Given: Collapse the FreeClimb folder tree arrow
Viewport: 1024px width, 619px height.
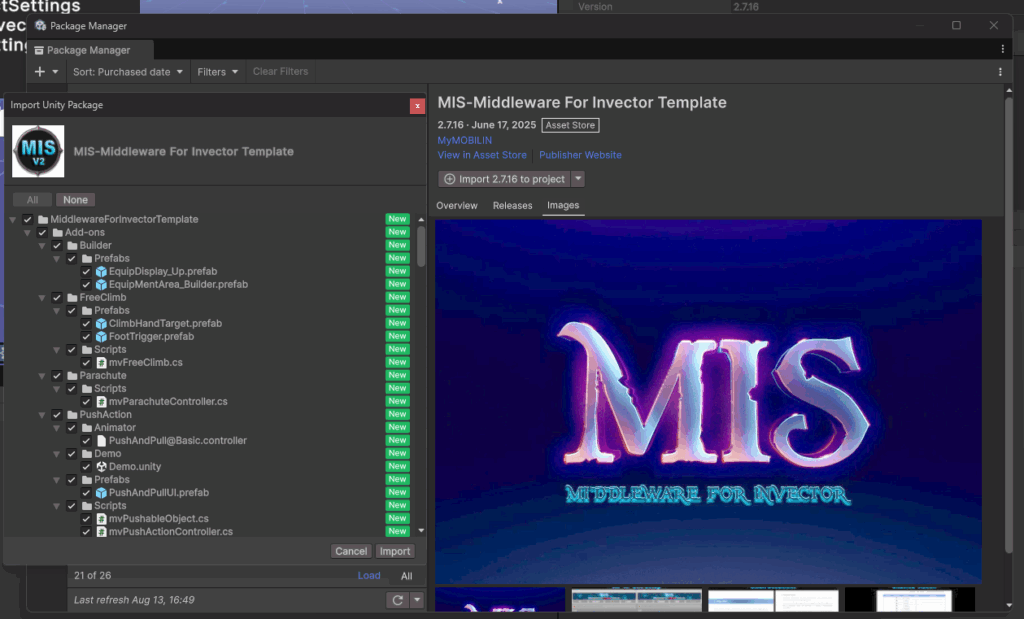Looking at the screenshot, I should pos(43,298).
